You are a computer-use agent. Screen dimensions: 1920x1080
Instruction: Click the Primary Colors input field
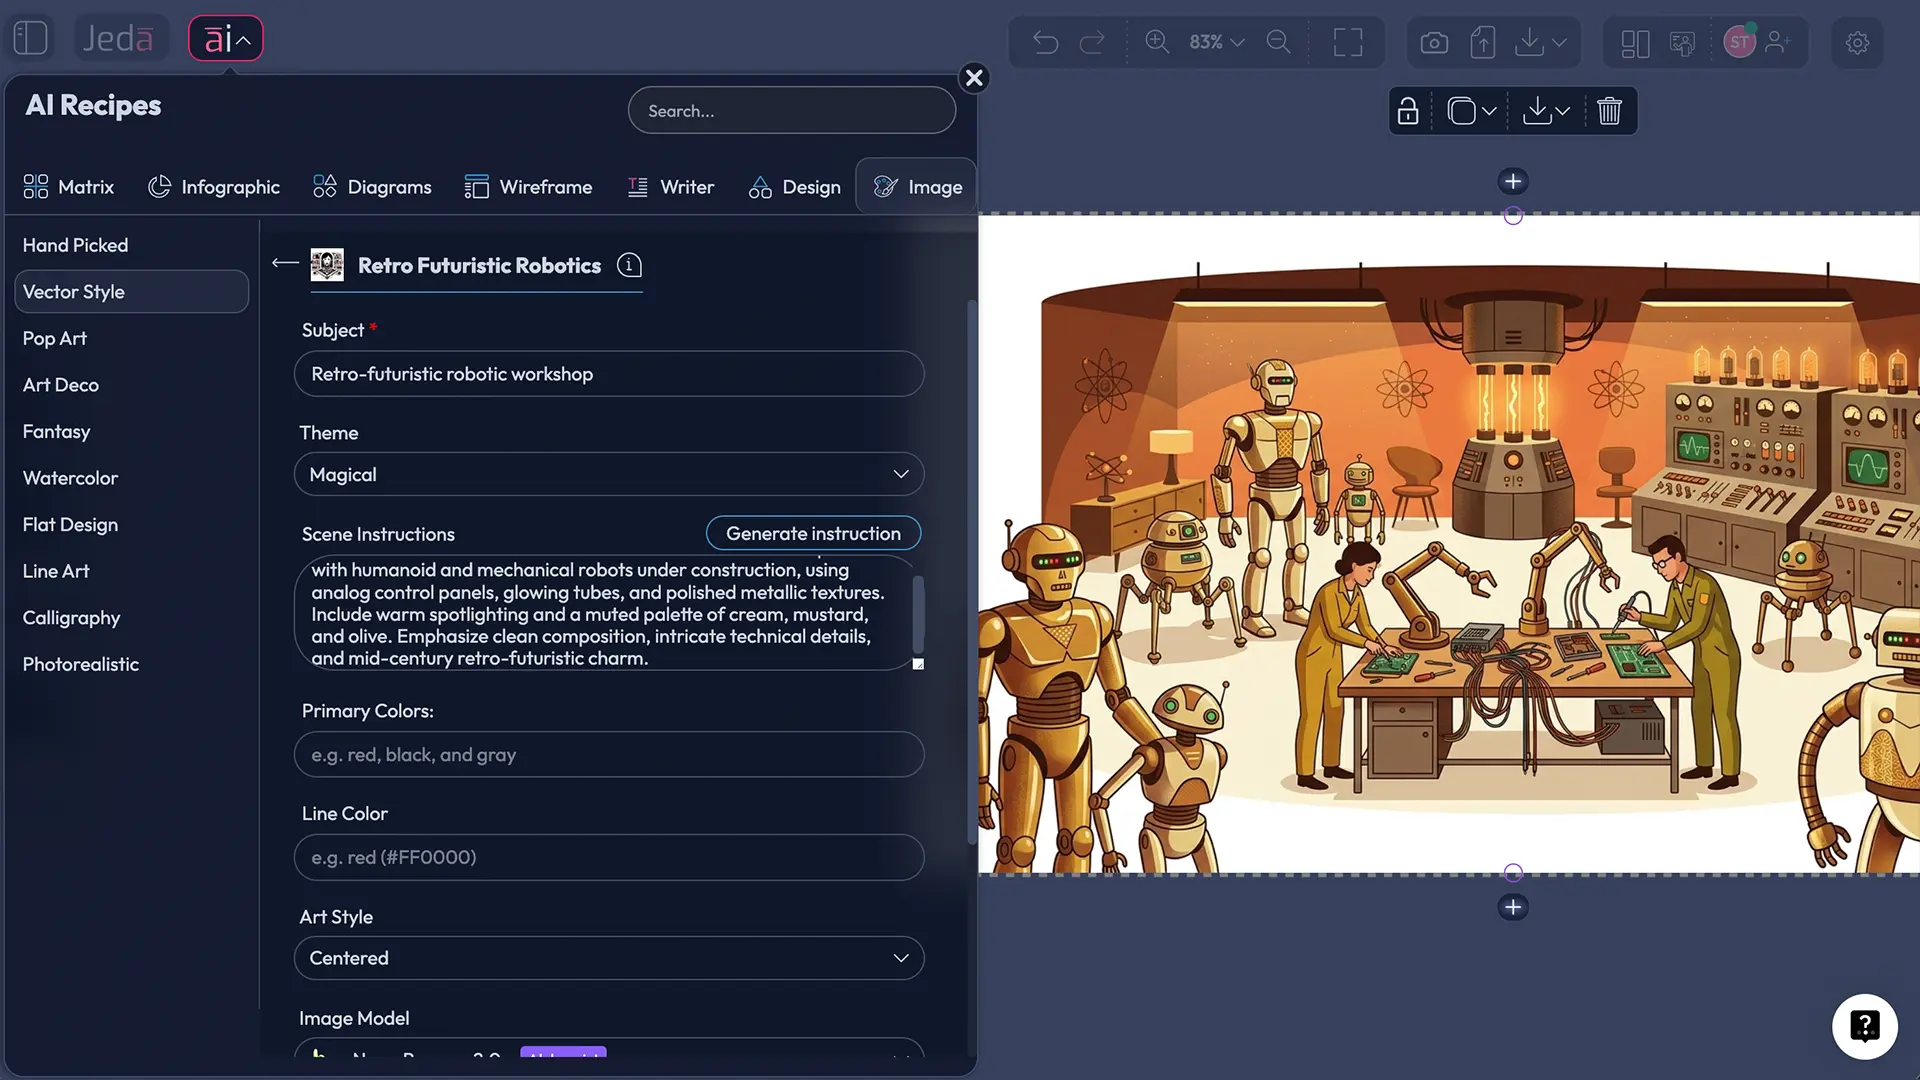pyautogui.click(x=608, y=755)
